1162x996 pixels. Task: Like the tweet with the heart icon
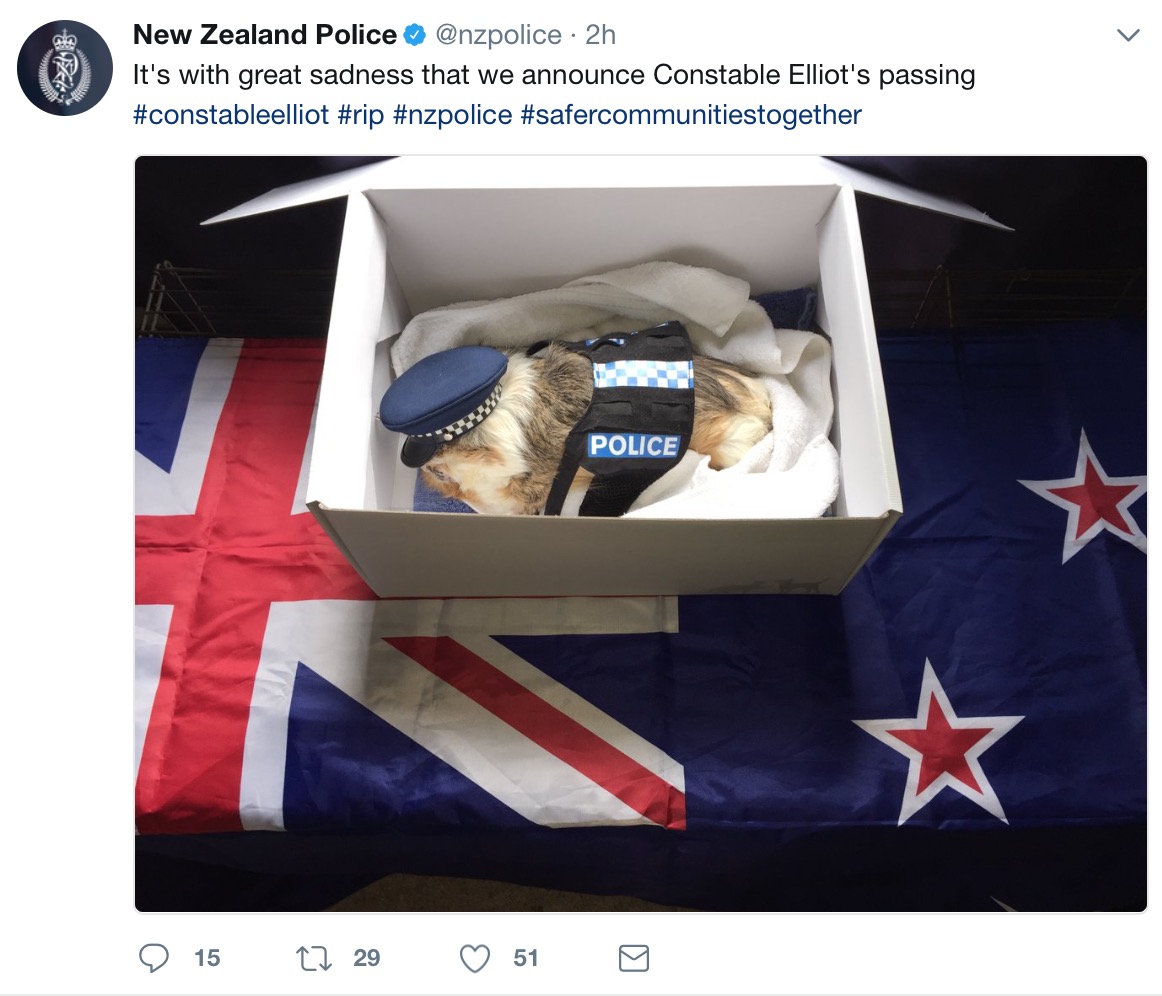point(475,958)
